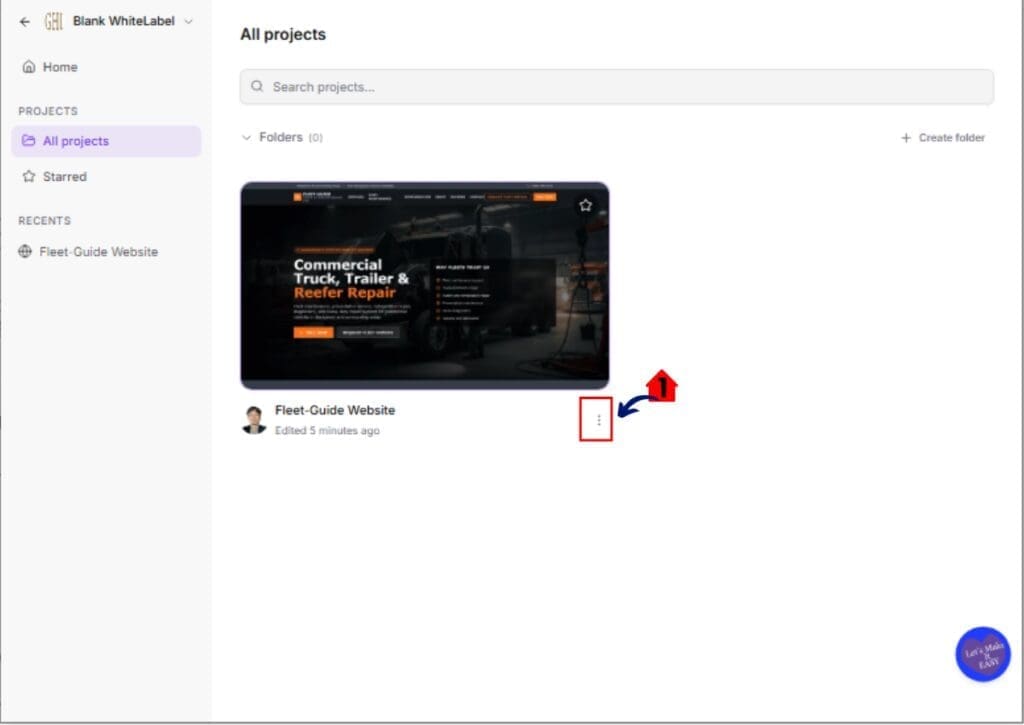Click the All projects page heading
This screenshot has height=725, width=1024.
coord(283,35)
